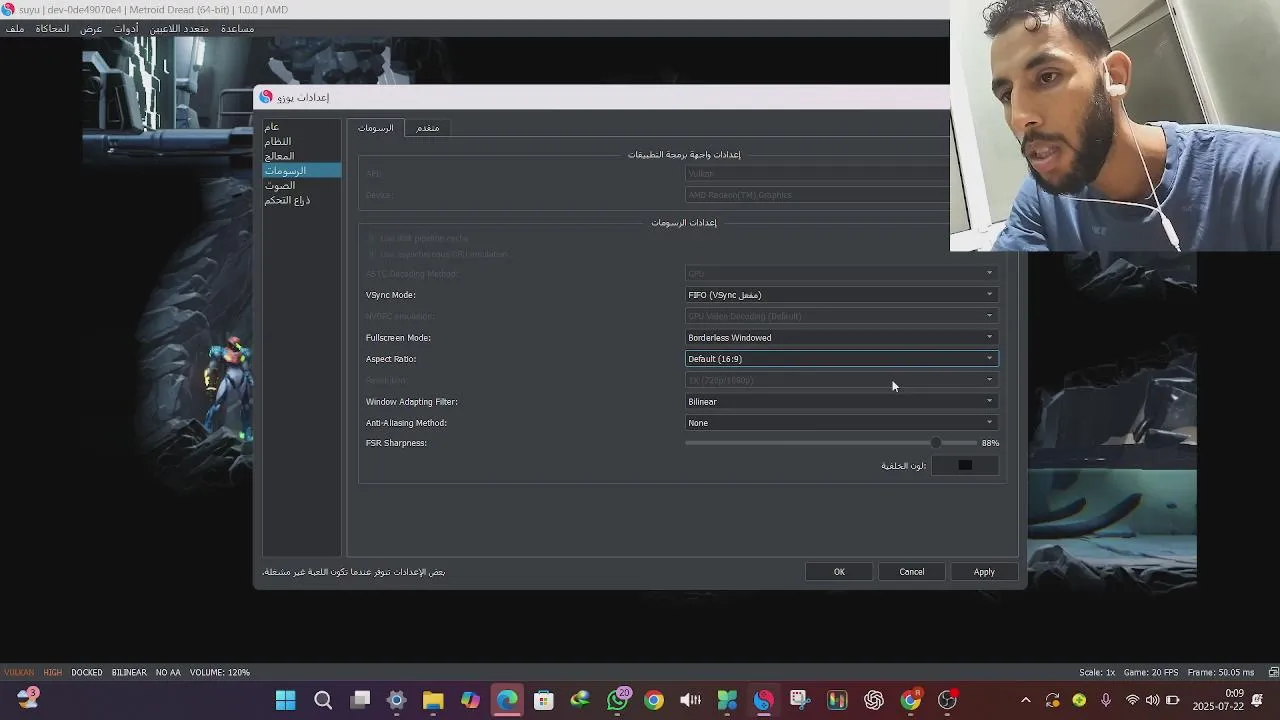Click the Cancel button
Screen dimensions: 1280x720
pos(912,572)
